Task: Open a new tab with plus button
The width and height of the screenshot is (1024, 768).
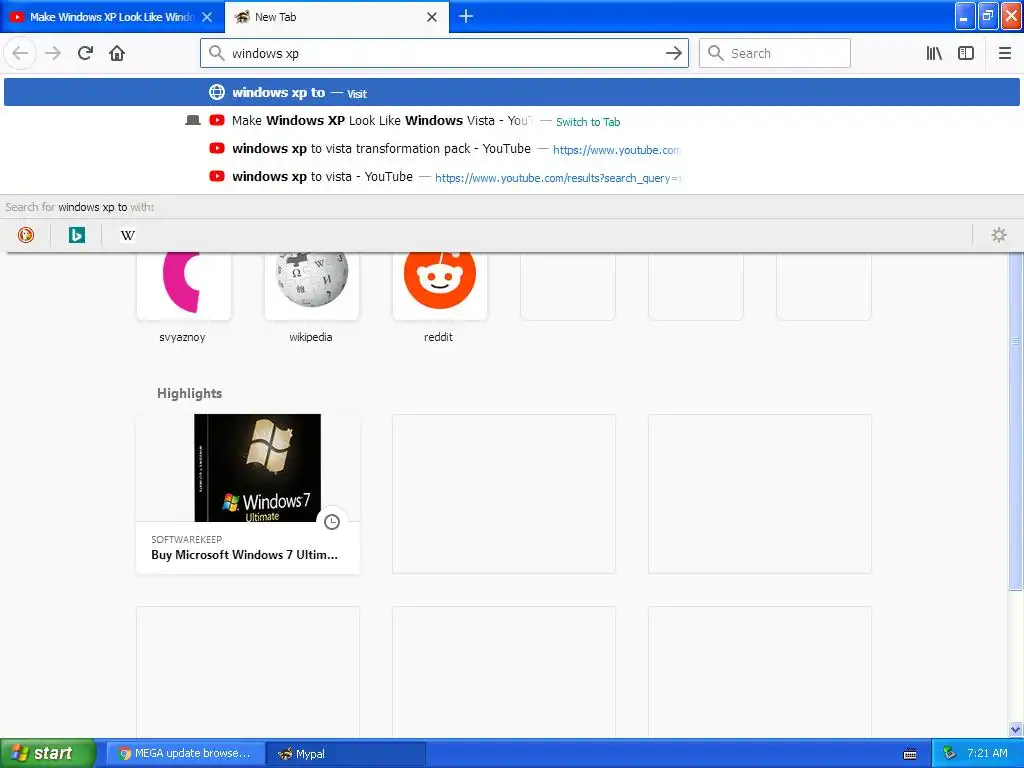Action: pos(466,16)
